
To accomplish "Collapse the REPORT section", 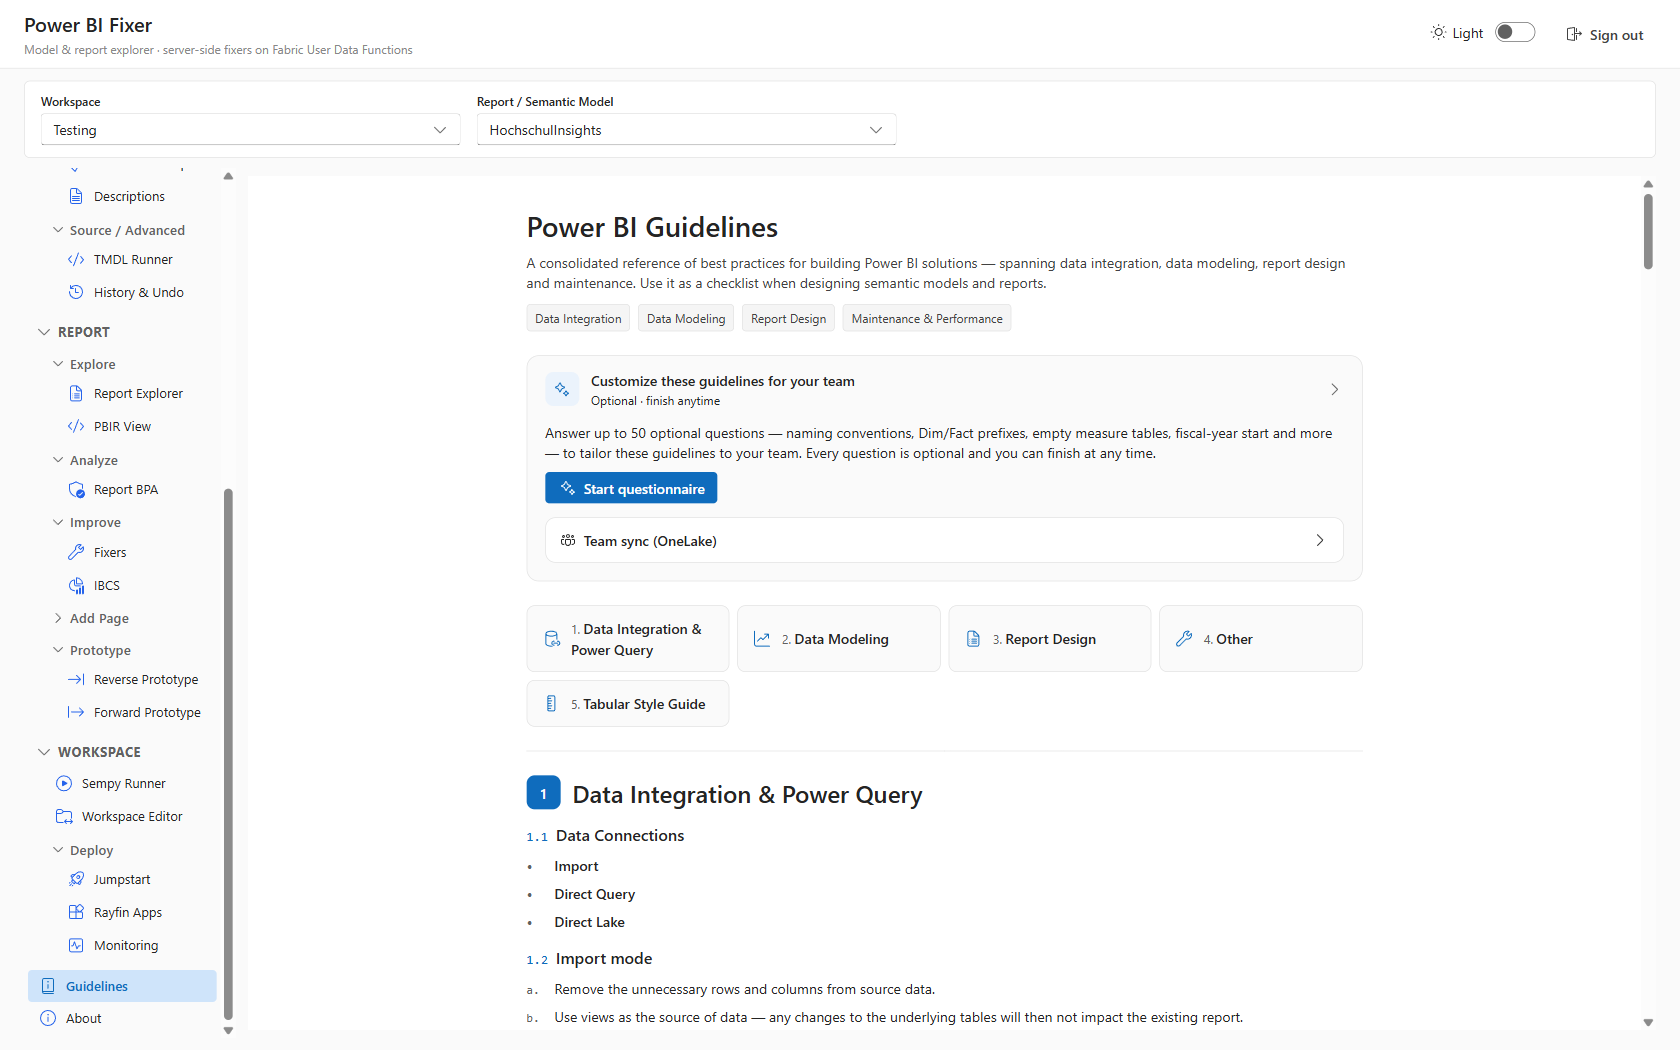I will (x=44, y=332).
